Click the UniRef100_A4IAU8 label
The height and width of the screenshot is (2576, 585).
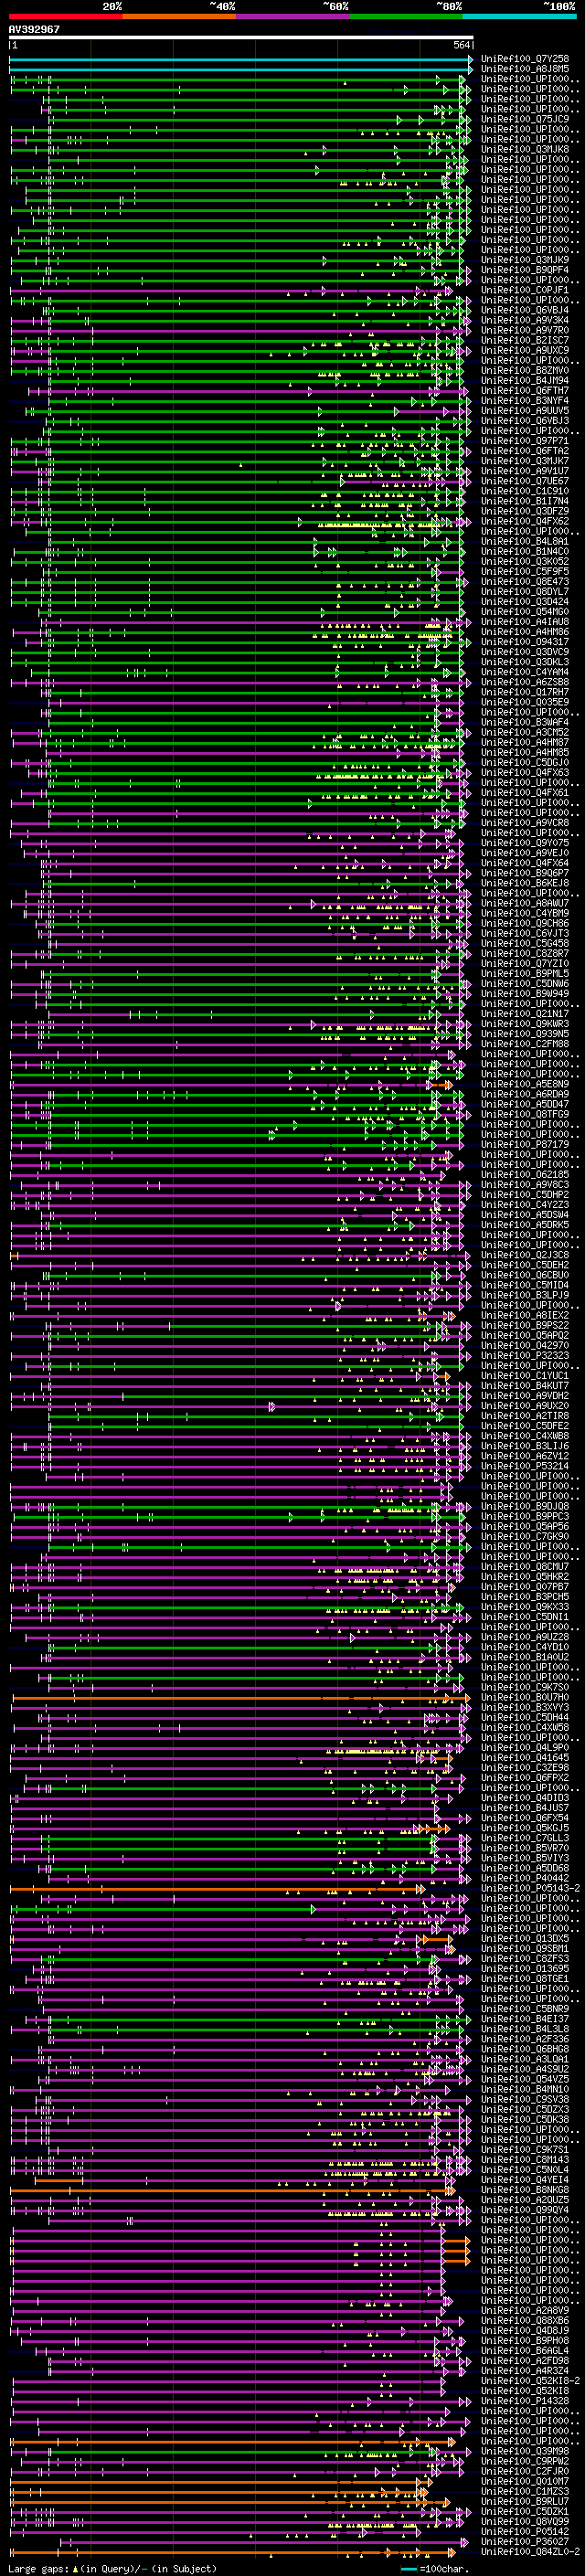point(525,622)
